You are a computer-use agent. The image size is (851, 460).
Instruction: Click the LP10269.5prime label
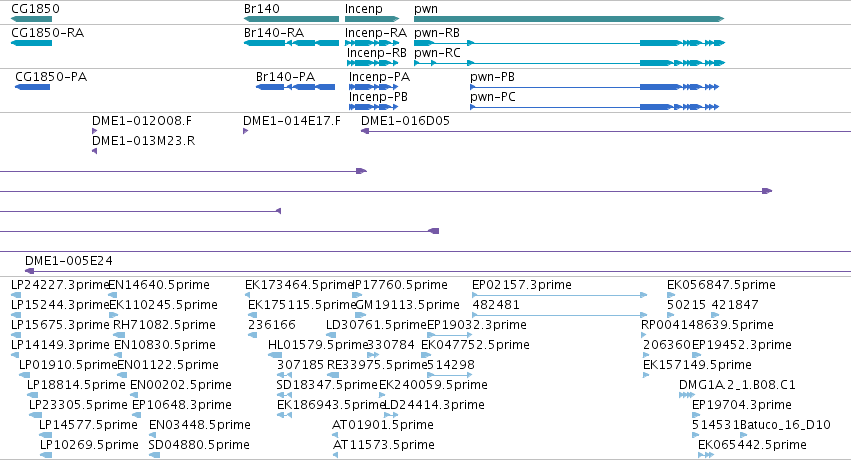pos(89,445)
